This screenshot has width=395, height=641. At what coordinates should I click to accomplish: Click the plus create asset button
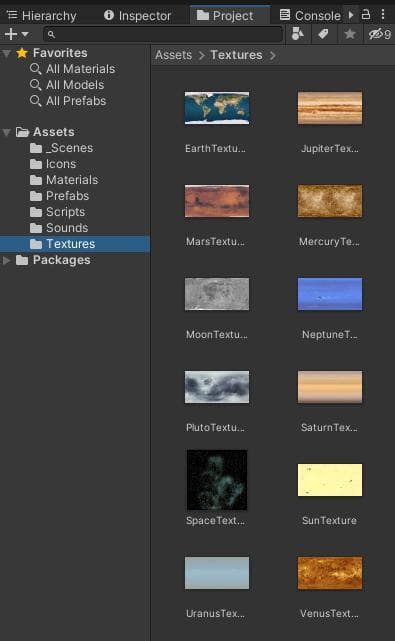pyautogui.click(x=11, y=34)
